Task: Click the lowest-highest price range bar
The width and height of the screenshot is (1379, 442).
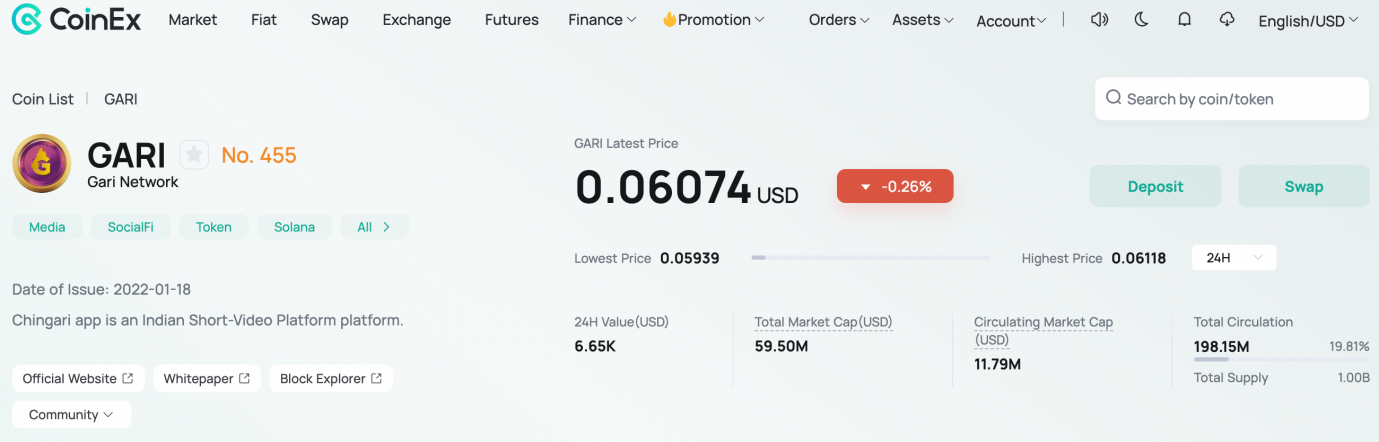Action: click(870, 258)
